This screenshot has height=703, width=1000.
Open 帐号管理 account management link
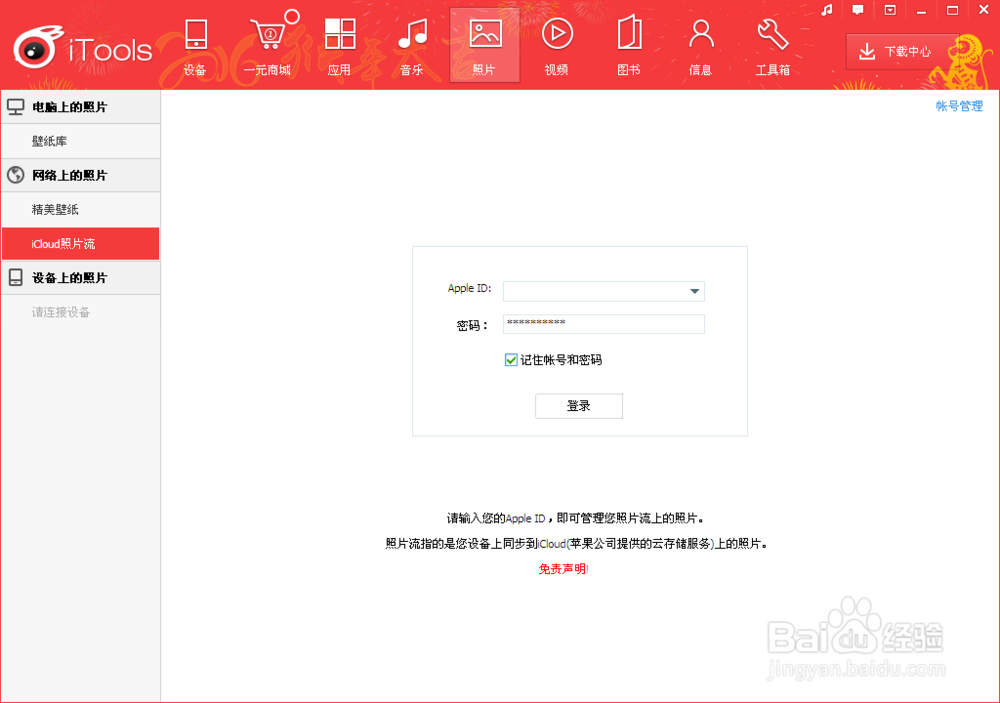[x=959, y=107]
